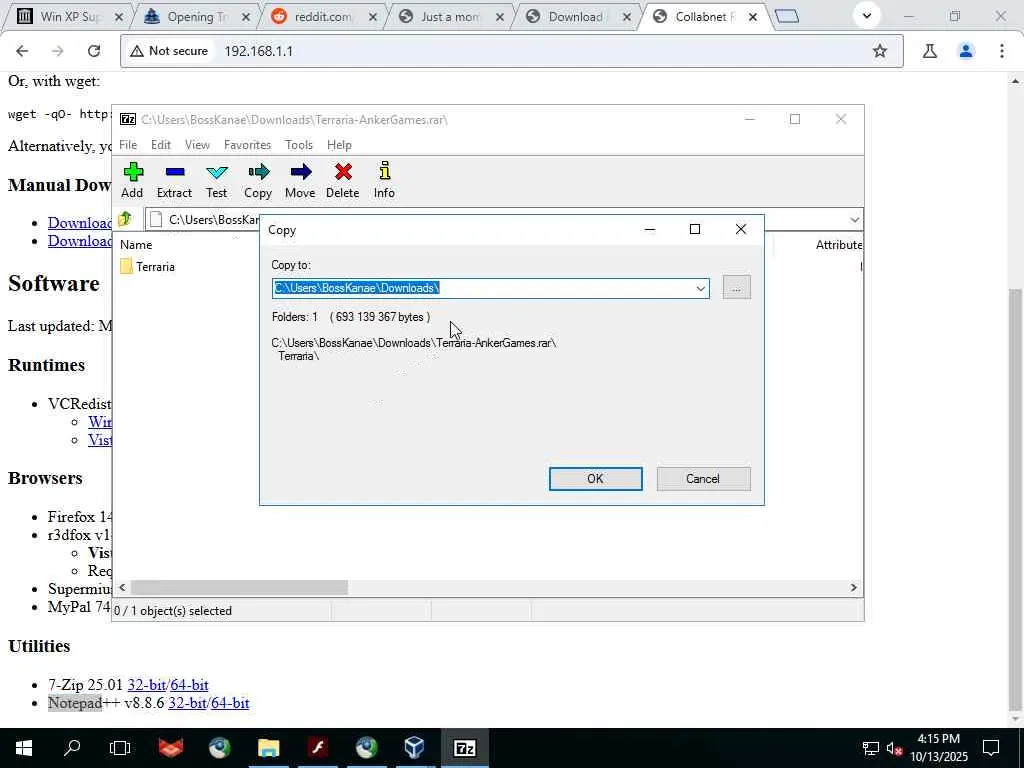Viewport: 1024px width, 768px height.
Task: Click Cancel in the Copy dialog
Action: pos(703,479)
